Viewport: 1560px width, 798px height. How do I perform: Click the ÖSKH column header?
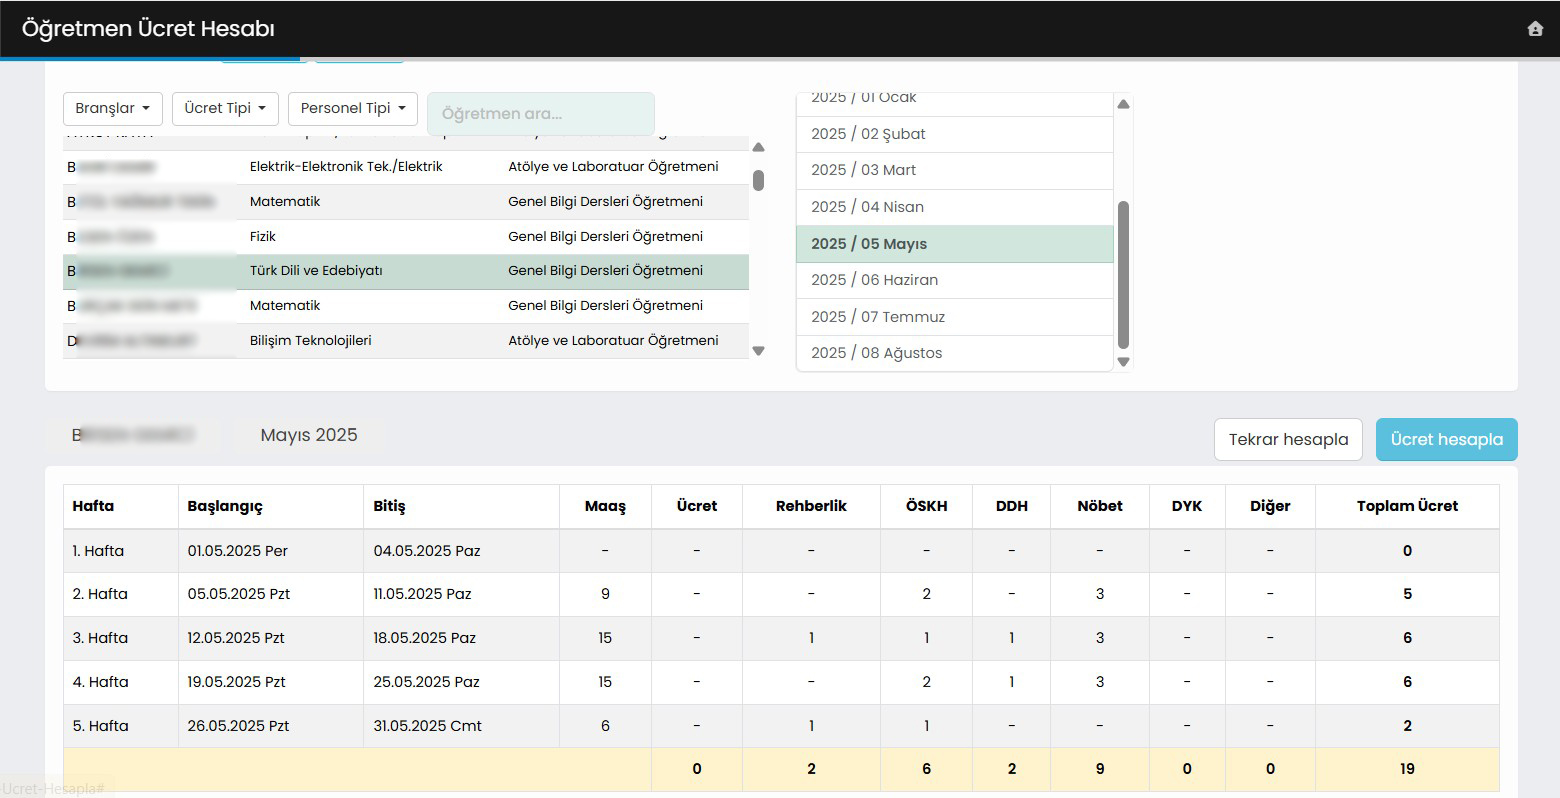click(x=926, y=506)
